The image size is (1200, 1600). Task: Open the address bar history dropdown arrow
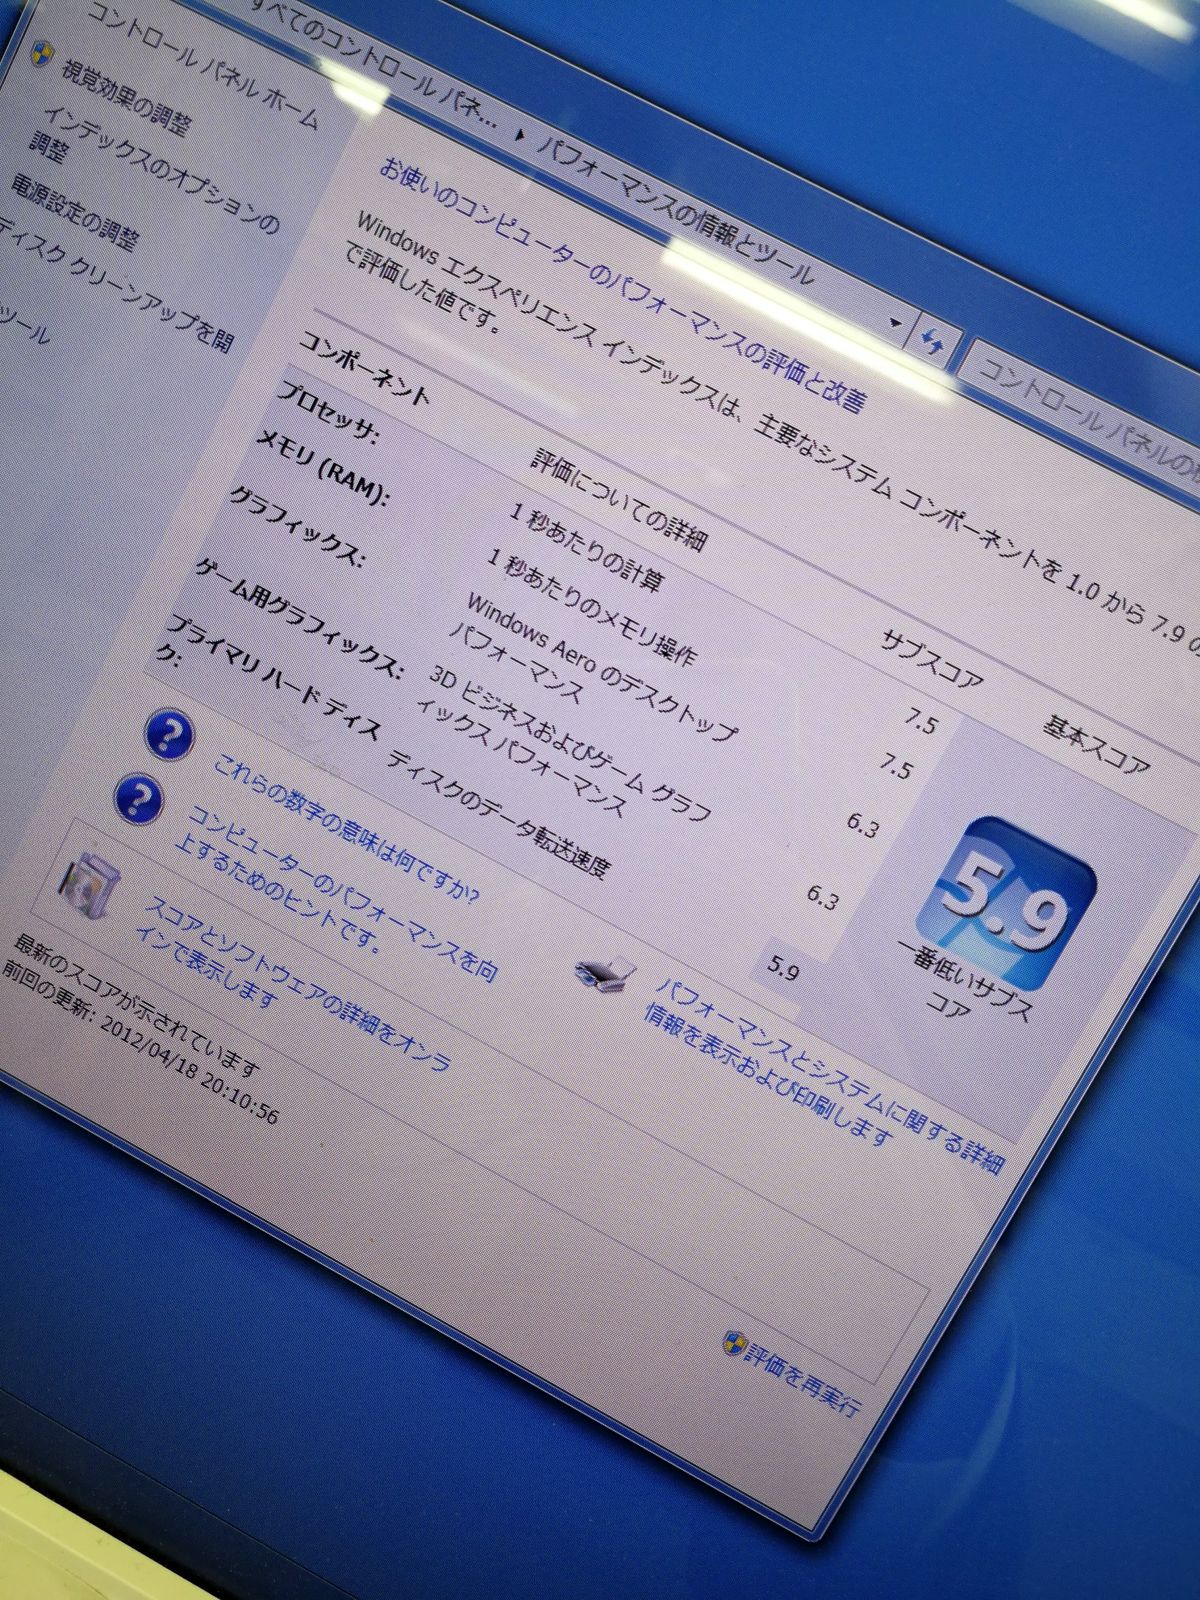[897, 323]
